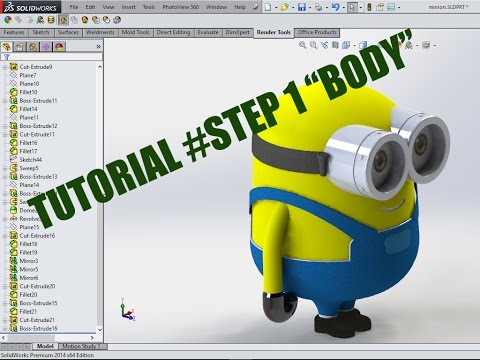
Task: Select Fillet10 in the feature tree
Action: click(29, 92)
